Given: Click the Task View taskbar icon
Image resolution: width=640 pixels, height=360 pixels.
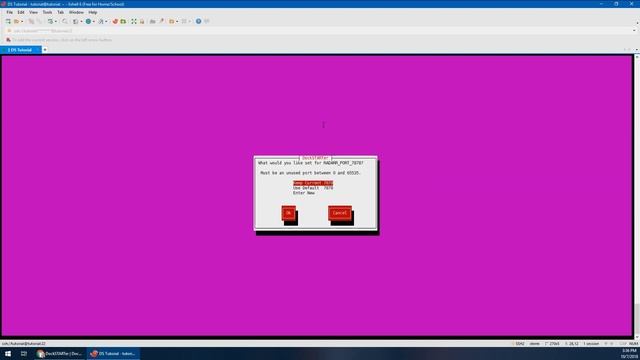Looking at the screenshot, I should [24, 353].
